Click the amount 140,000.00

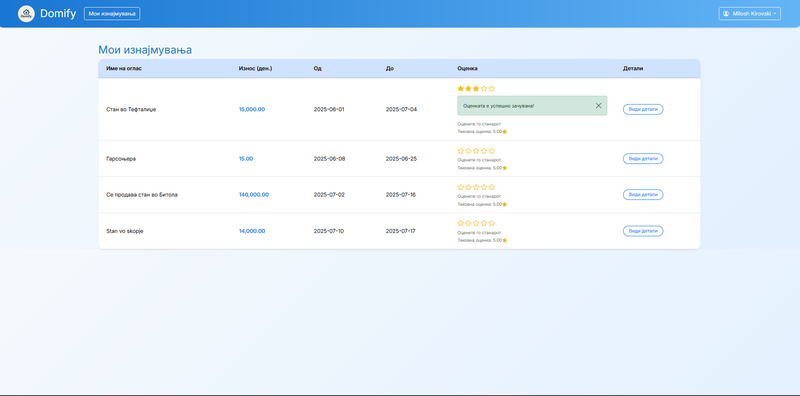point(254,194)
